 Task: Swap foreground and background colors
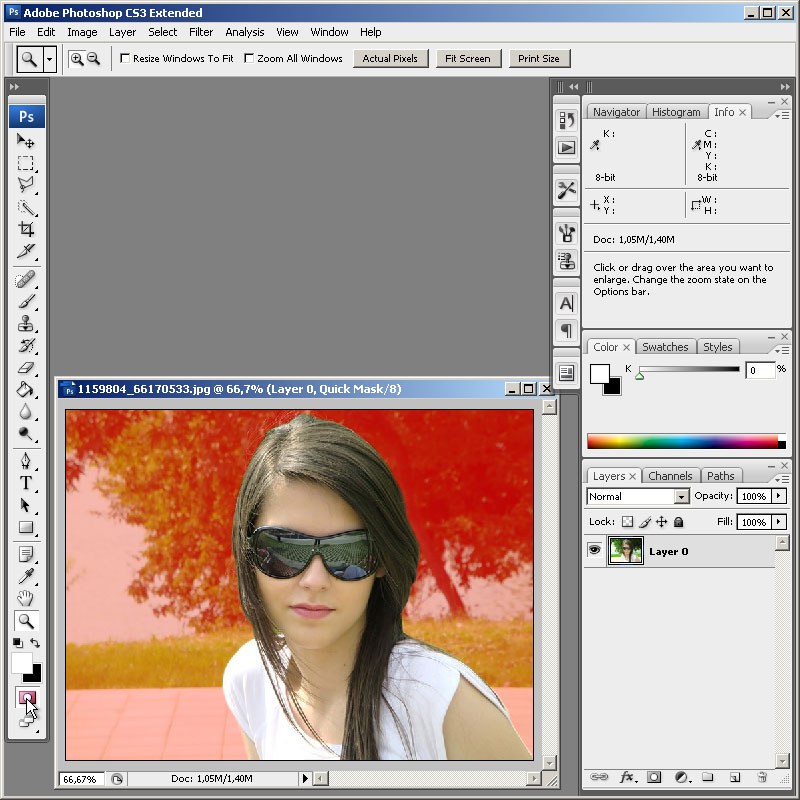[34, 643]
